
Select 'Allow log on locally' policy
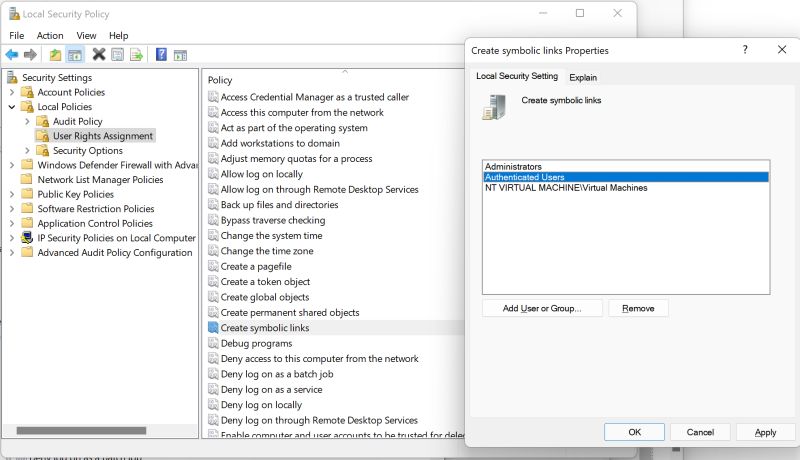tap(262, 174)
